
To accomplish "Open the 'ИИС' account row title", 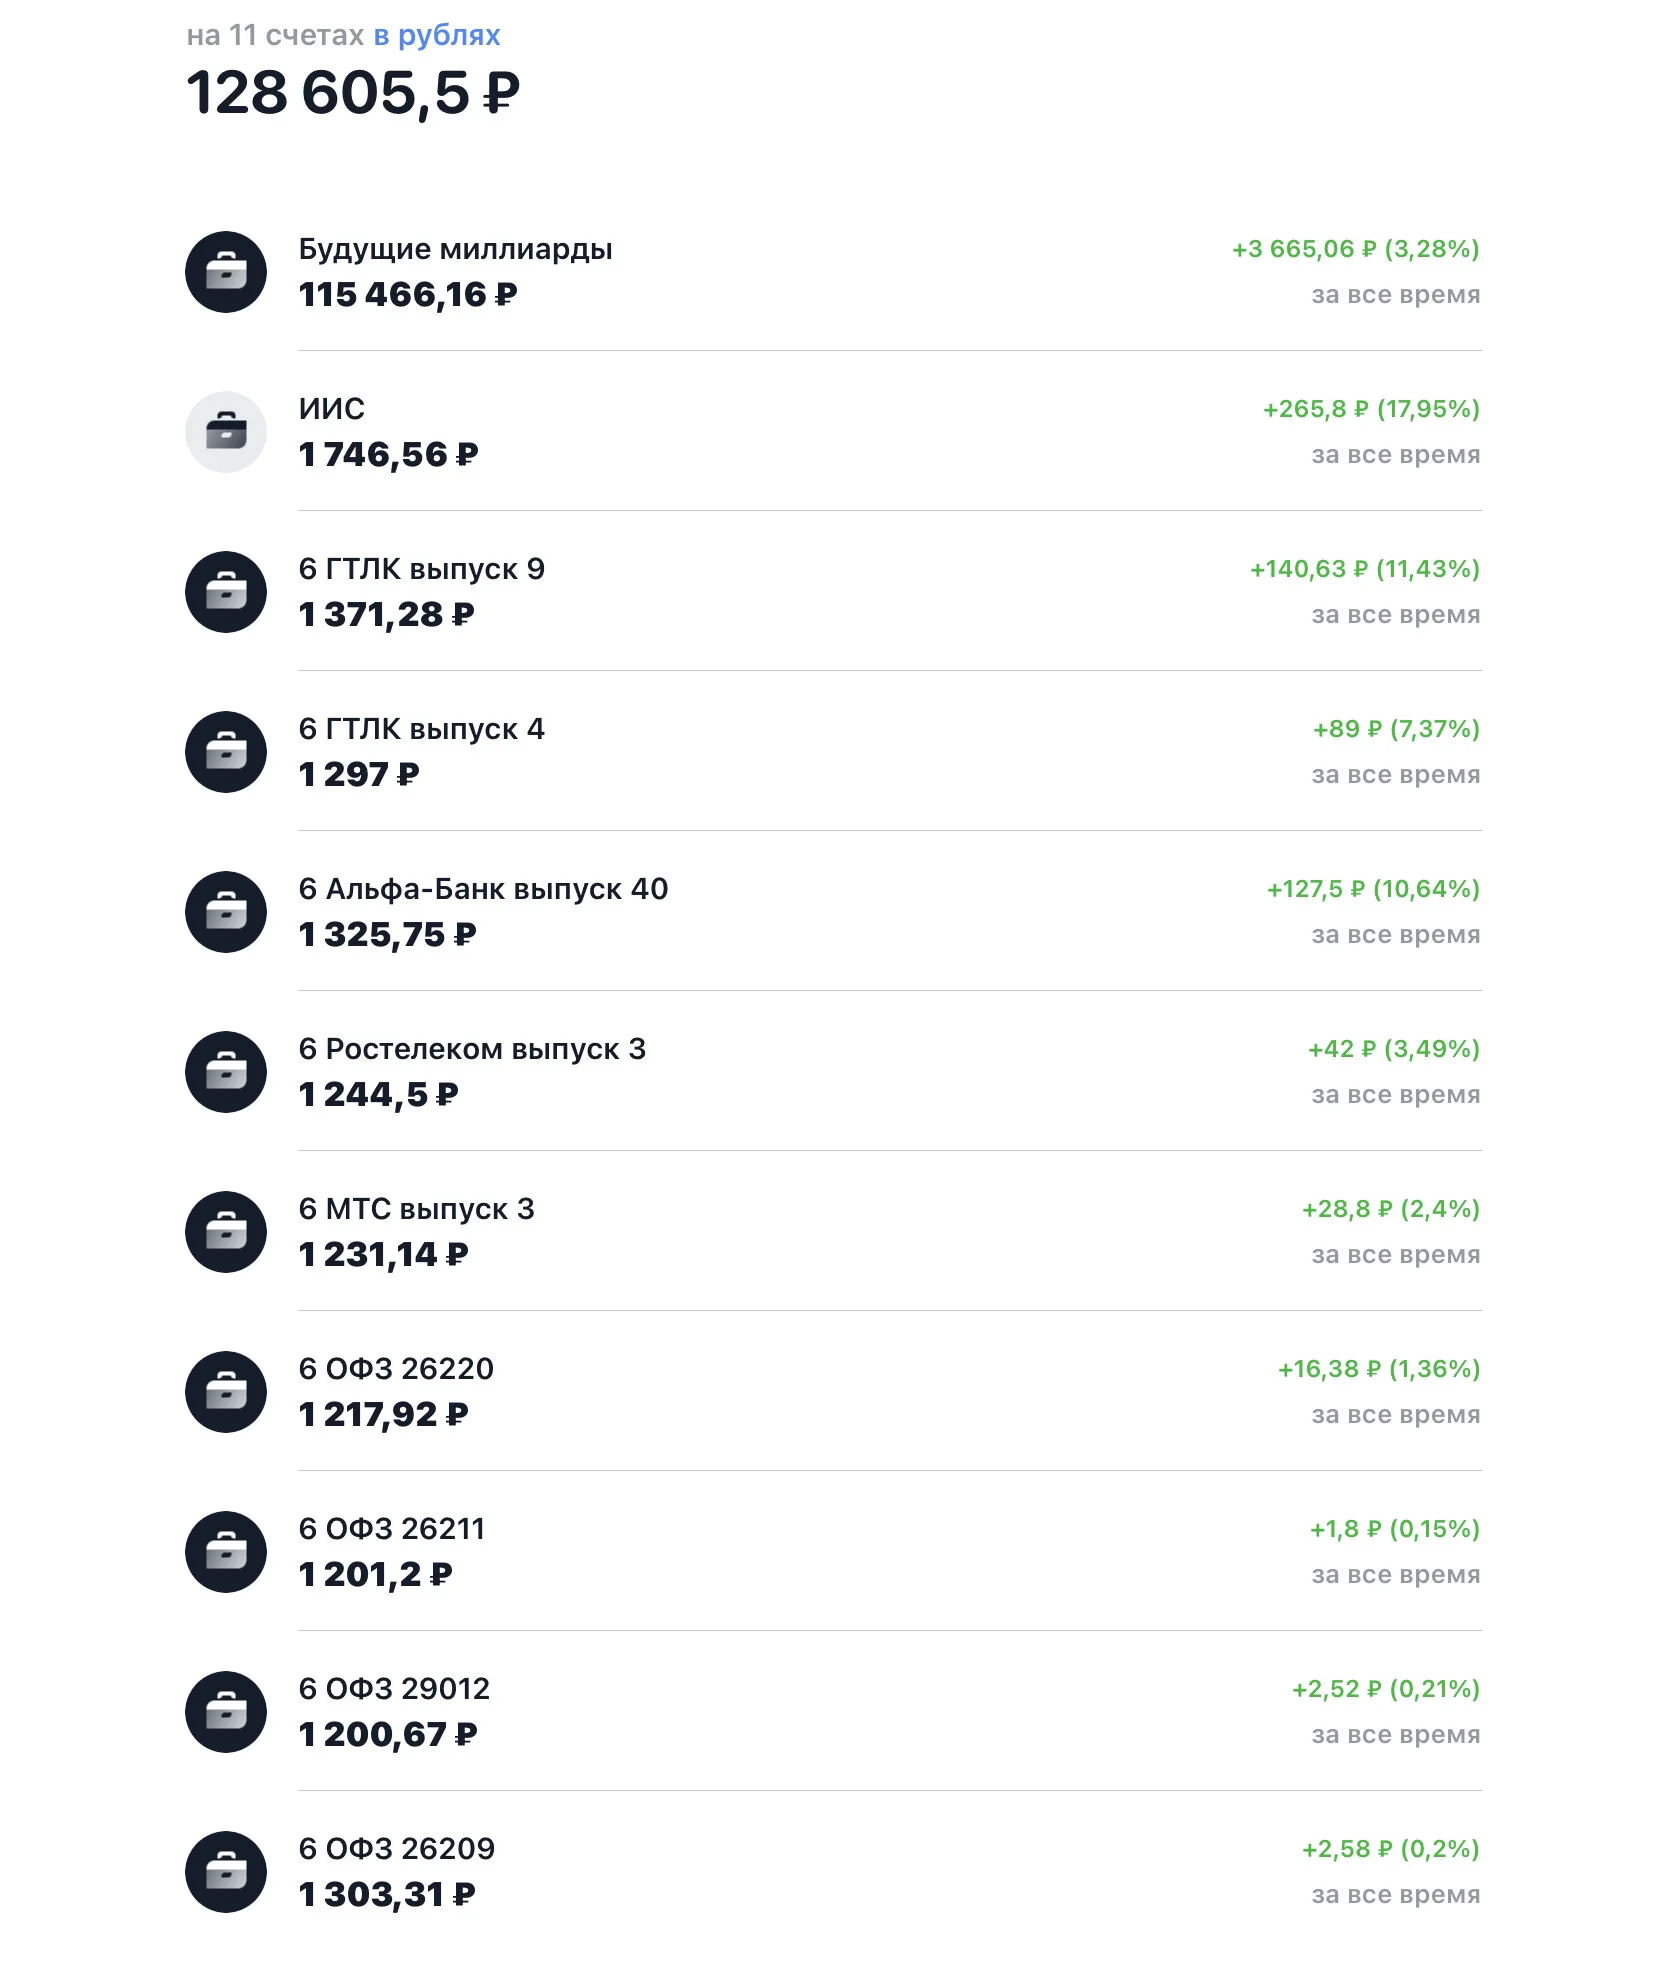I will click(x=332, y=409).
